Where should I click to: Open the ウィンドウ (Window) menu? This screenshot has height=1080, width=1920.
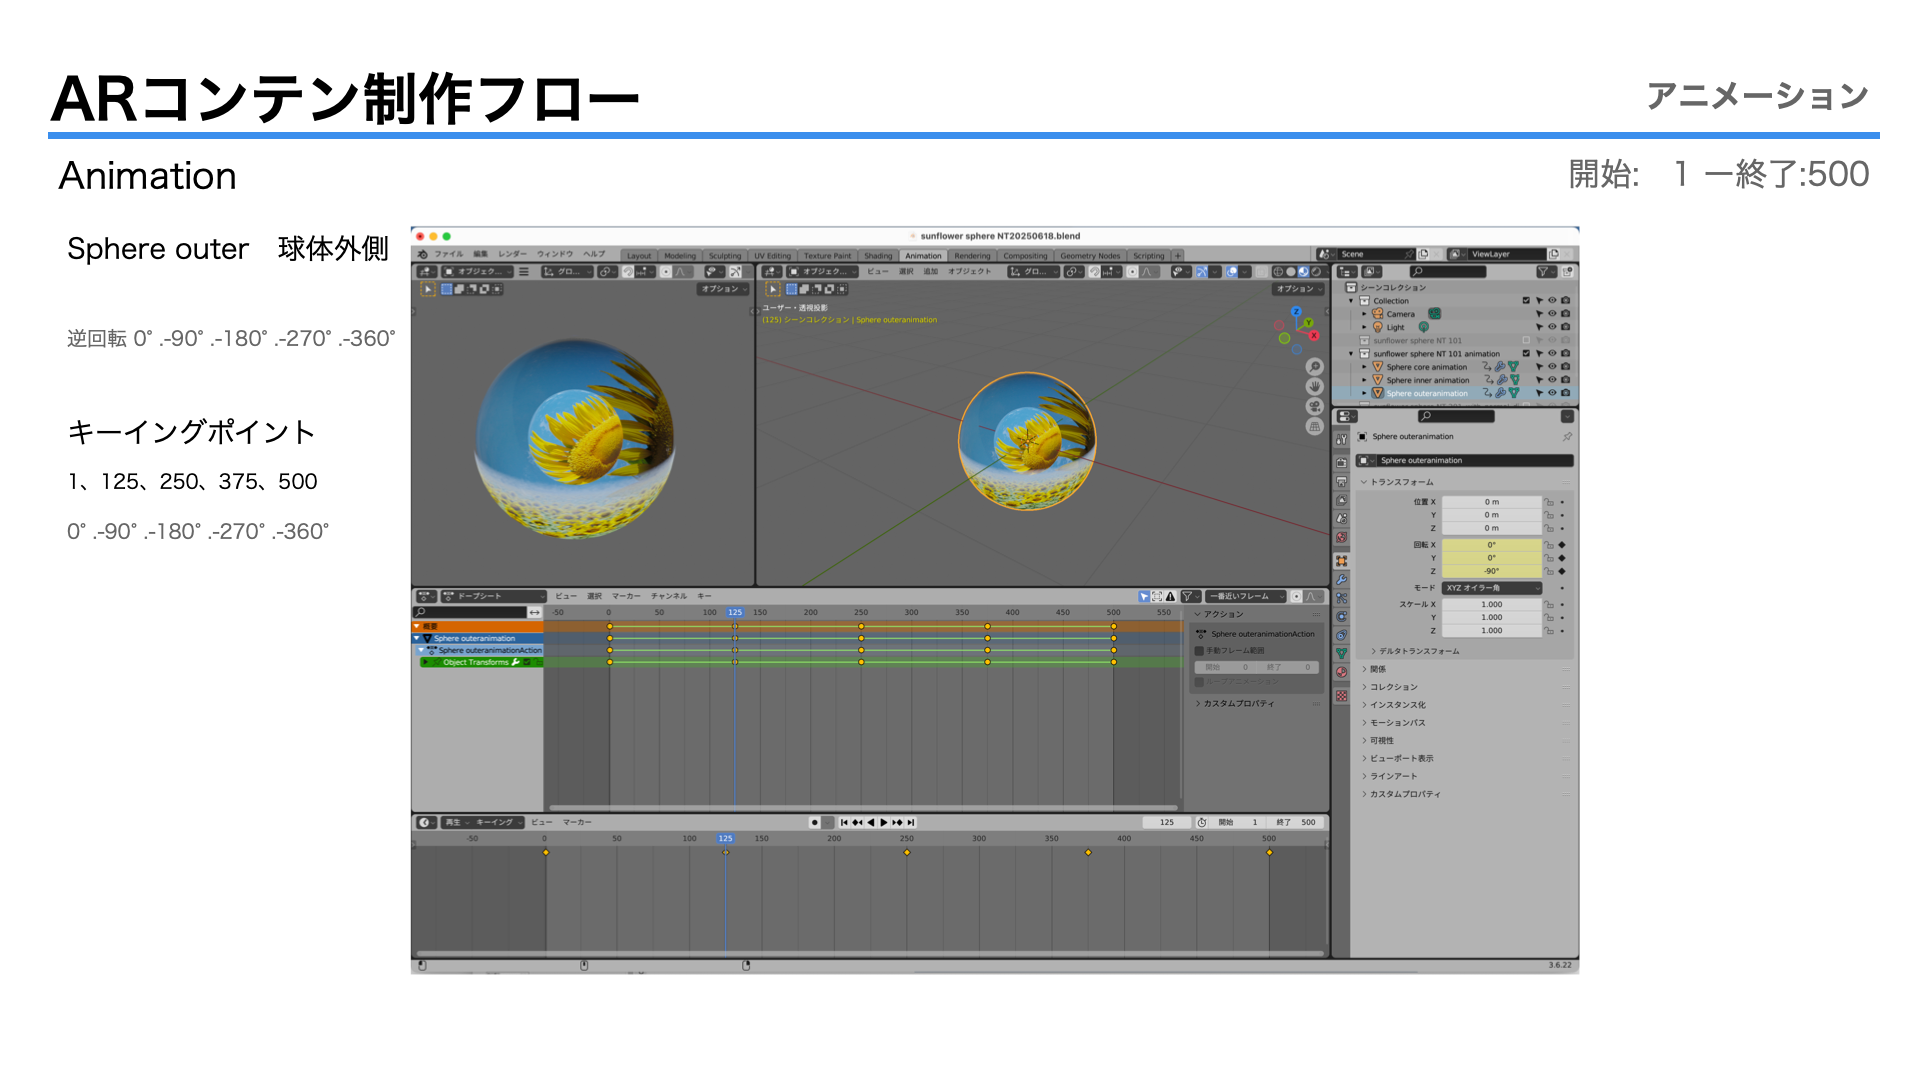(555, 254)
